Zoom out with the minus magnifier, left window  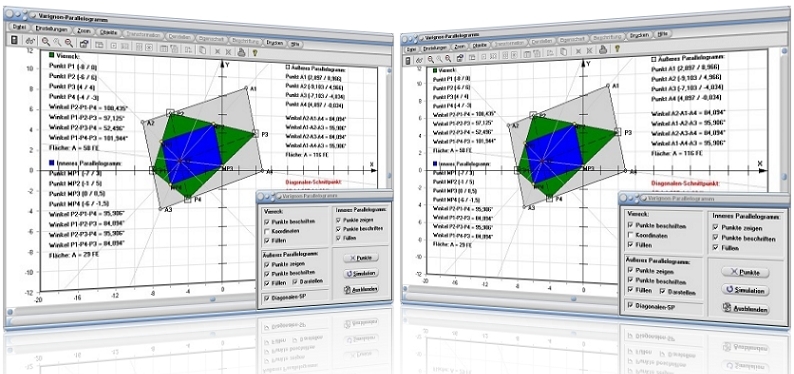click(x=69, y=43)
